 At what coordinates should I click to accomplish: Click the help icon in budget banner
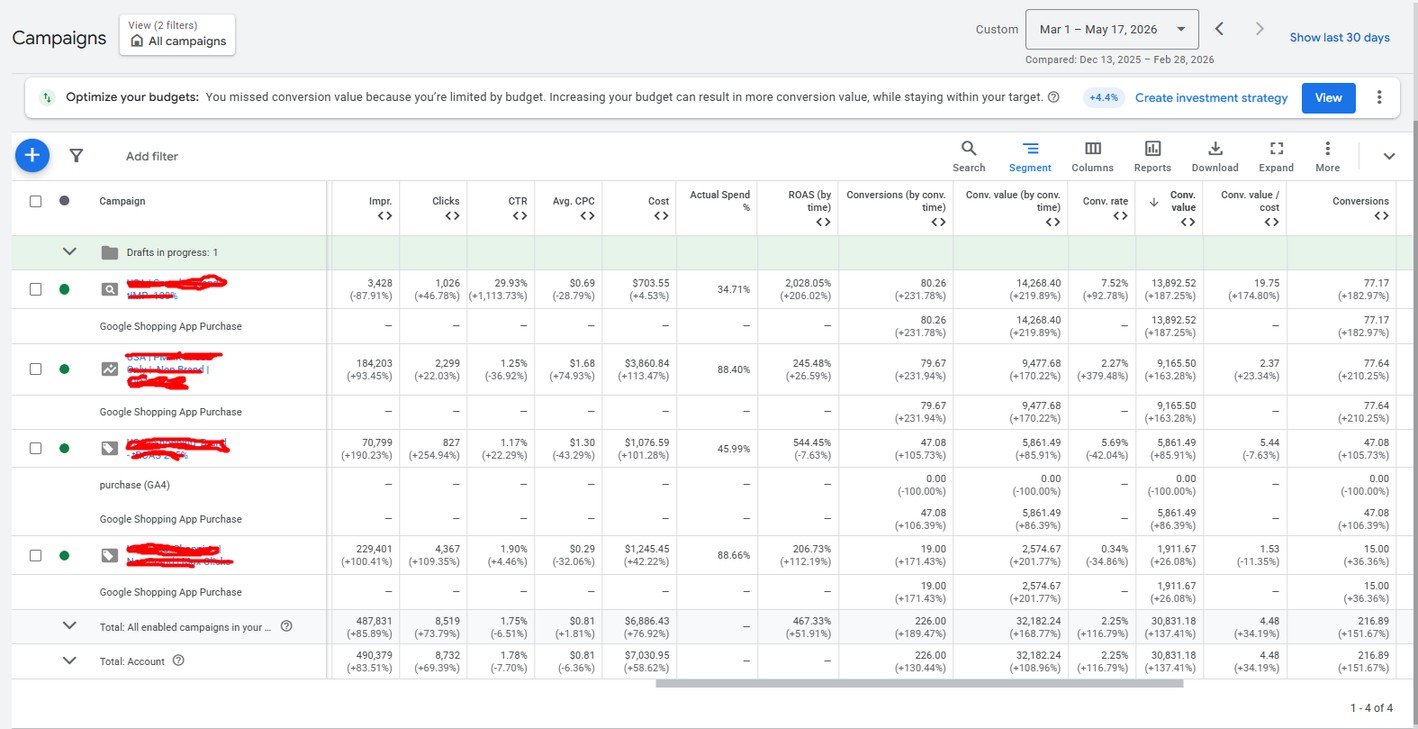pos(1053,97)
